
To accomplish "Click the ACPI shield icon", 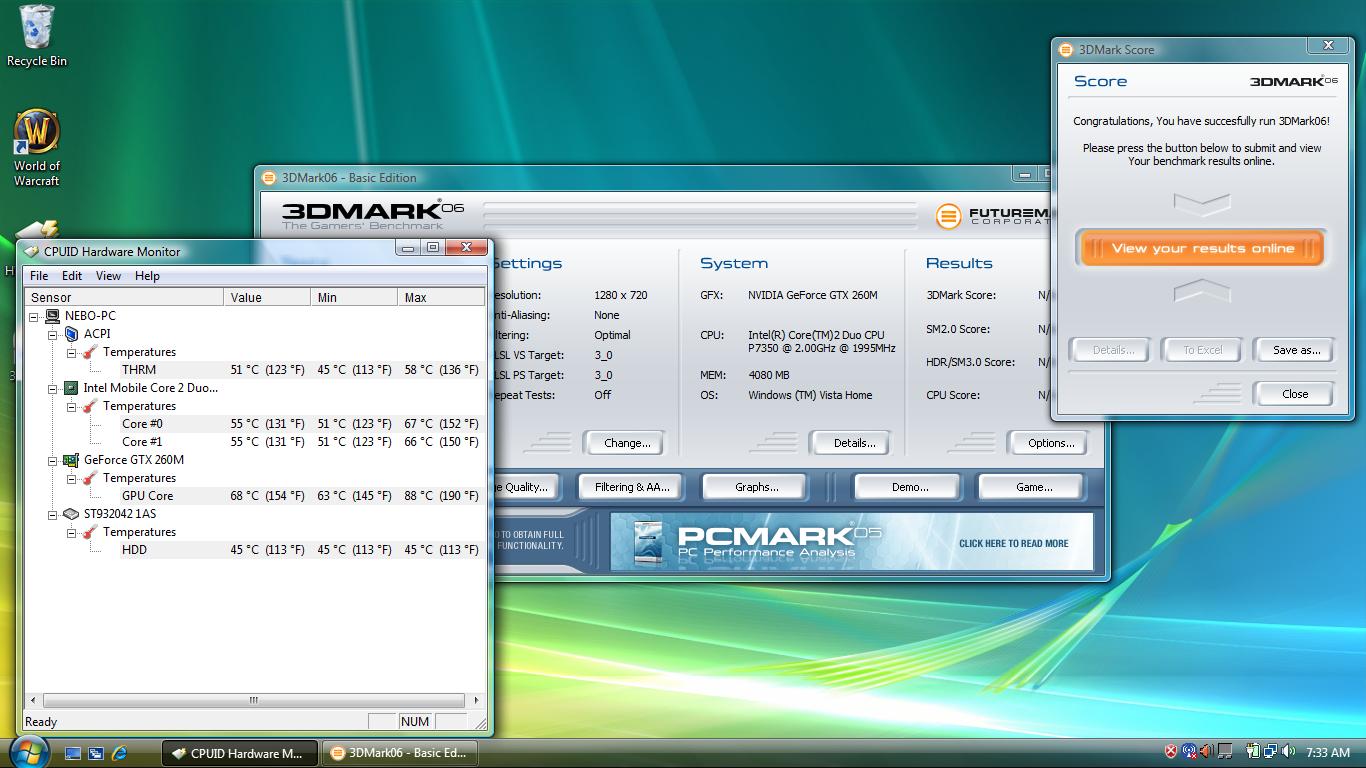I will click(71, 334).
